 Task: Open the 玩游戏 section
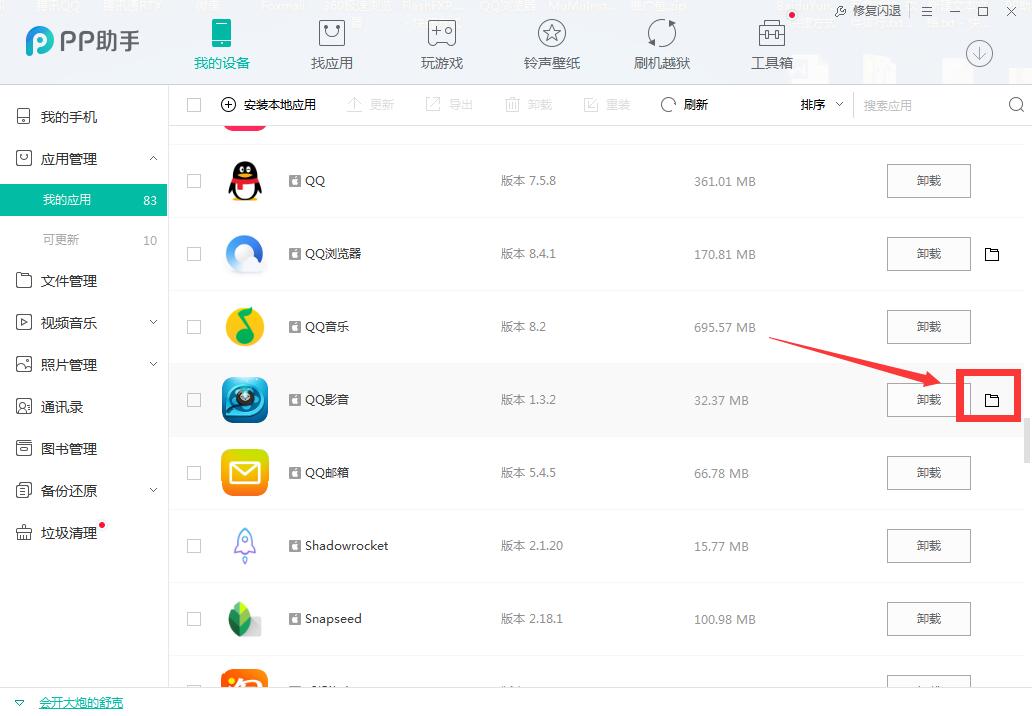point(442,44)
